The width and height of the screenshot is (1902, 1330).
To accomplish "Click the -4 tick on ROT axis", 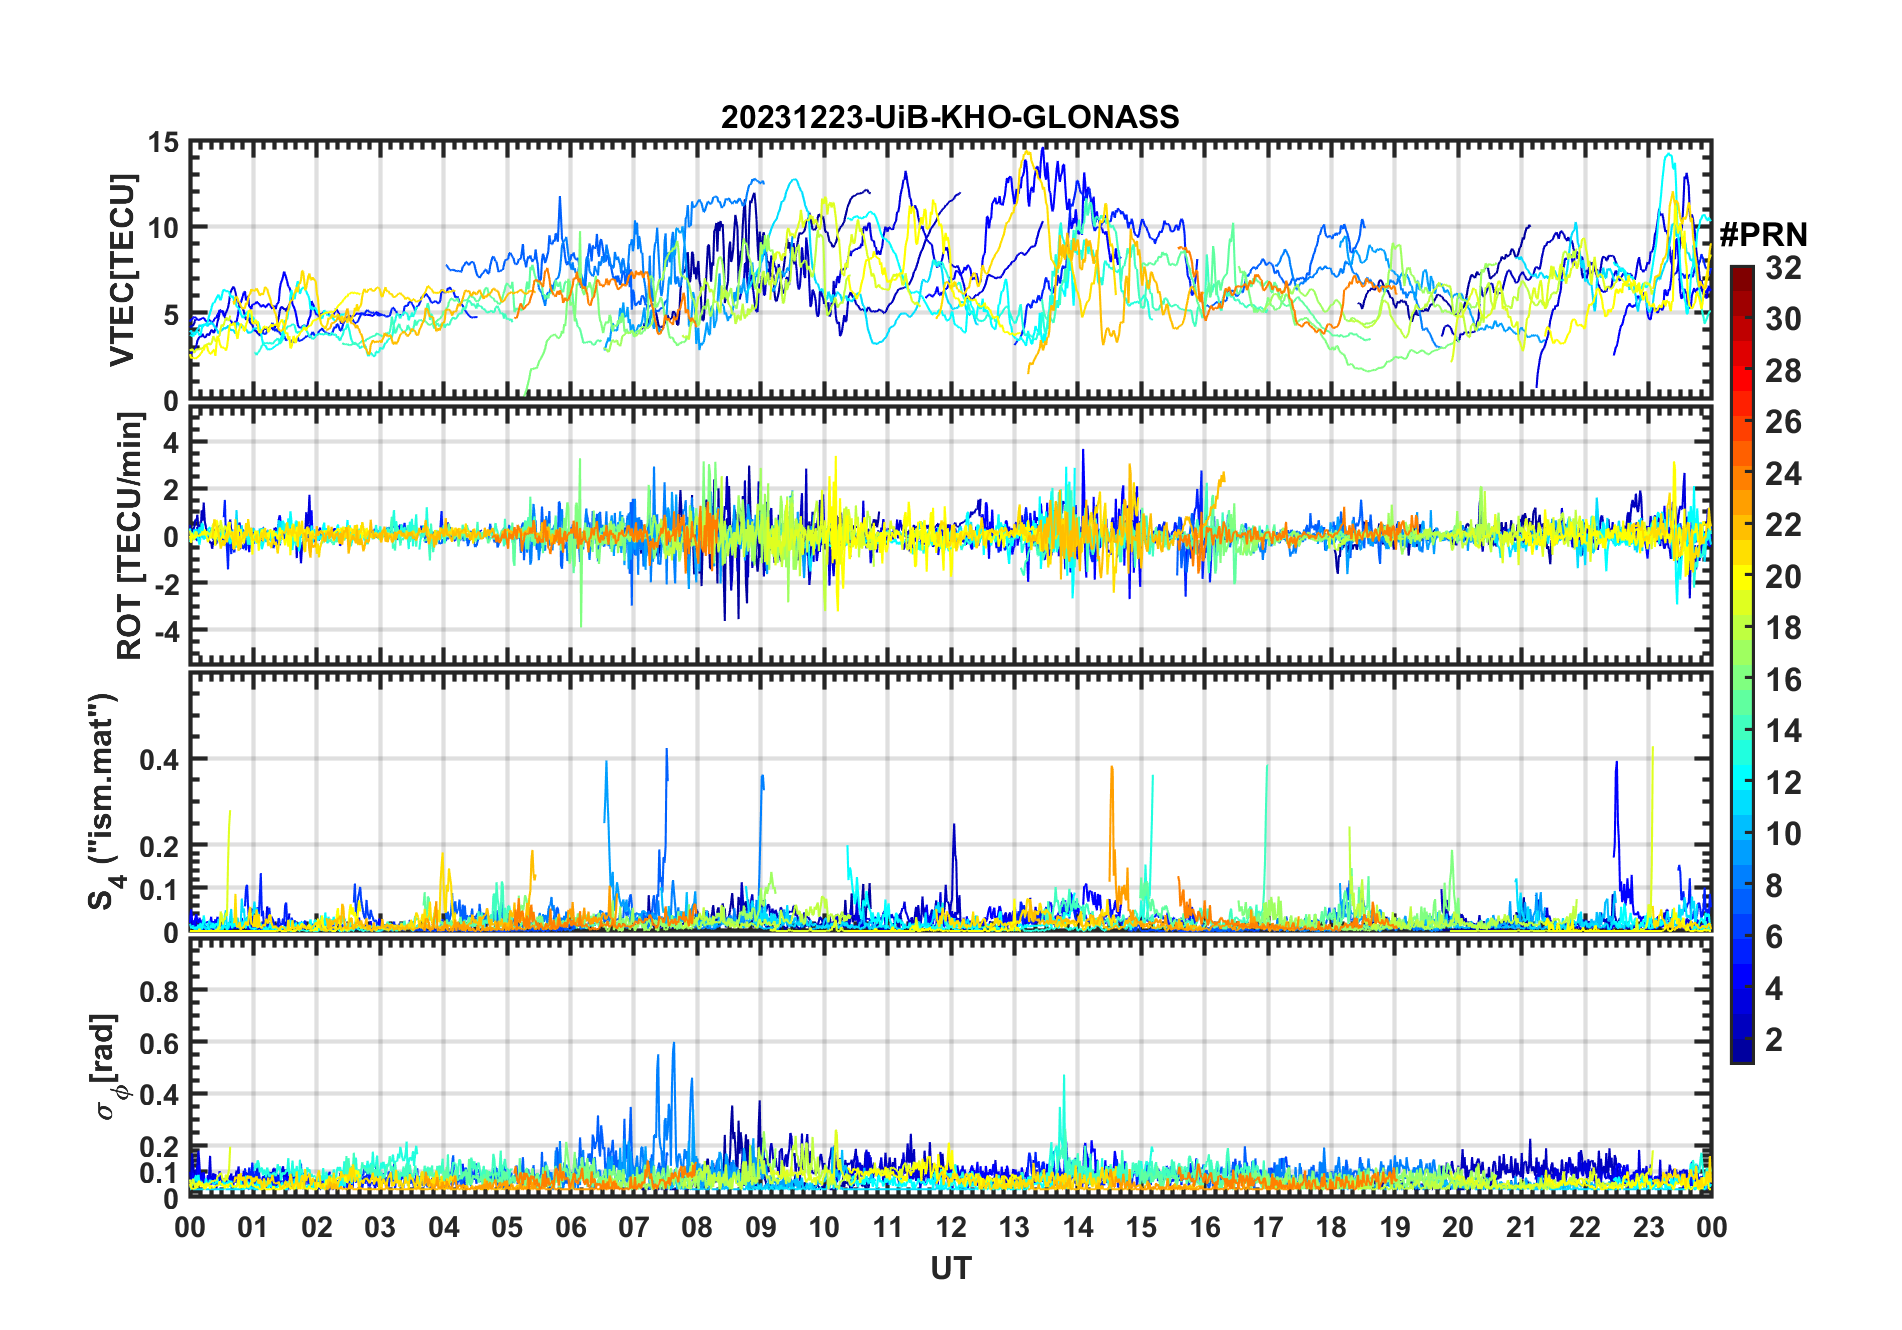I will pyautogui.click(x=166, y=630).
